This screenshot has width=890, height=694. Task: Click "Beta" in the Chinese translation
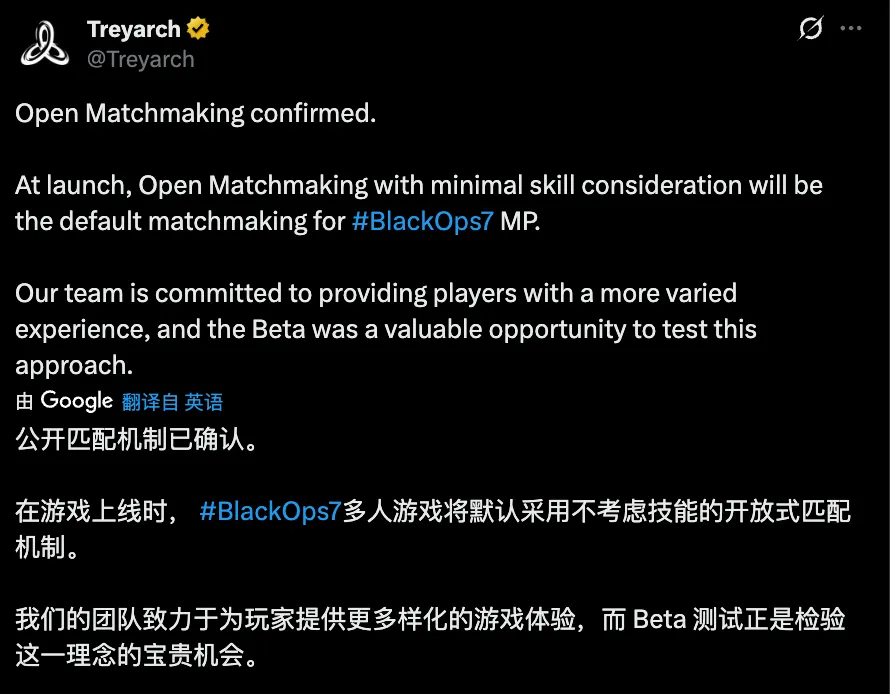click(x=659, y=620)
